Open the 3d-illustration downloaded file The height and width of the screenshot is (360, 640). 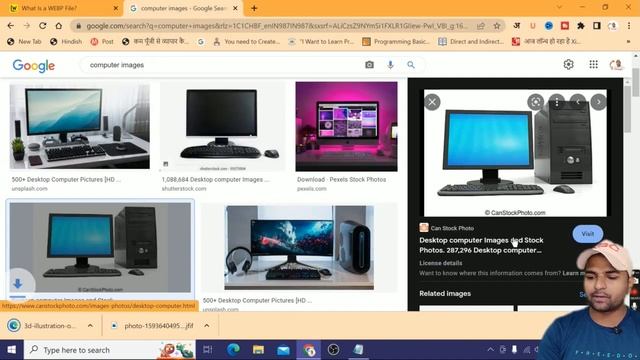tap(42, 326)
